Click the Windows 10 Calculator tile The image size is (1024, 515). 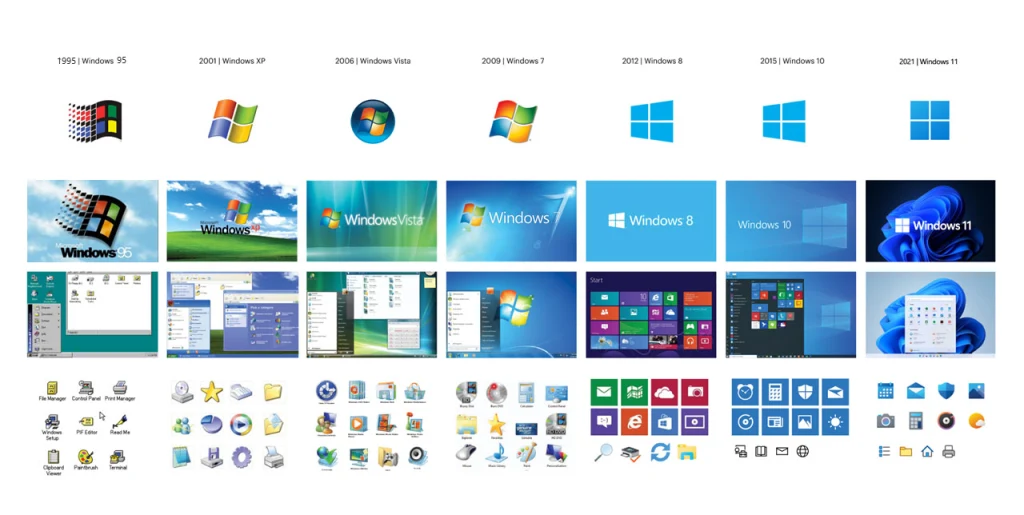tap(775, 392)
